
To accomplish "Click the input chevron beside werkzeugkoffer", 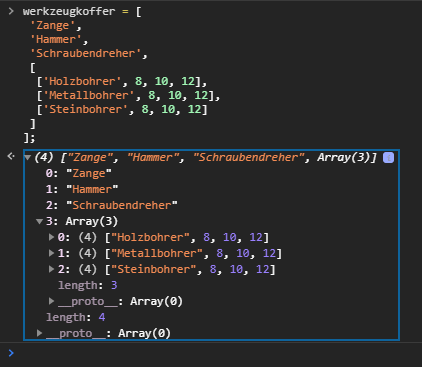I will [11, 11].
